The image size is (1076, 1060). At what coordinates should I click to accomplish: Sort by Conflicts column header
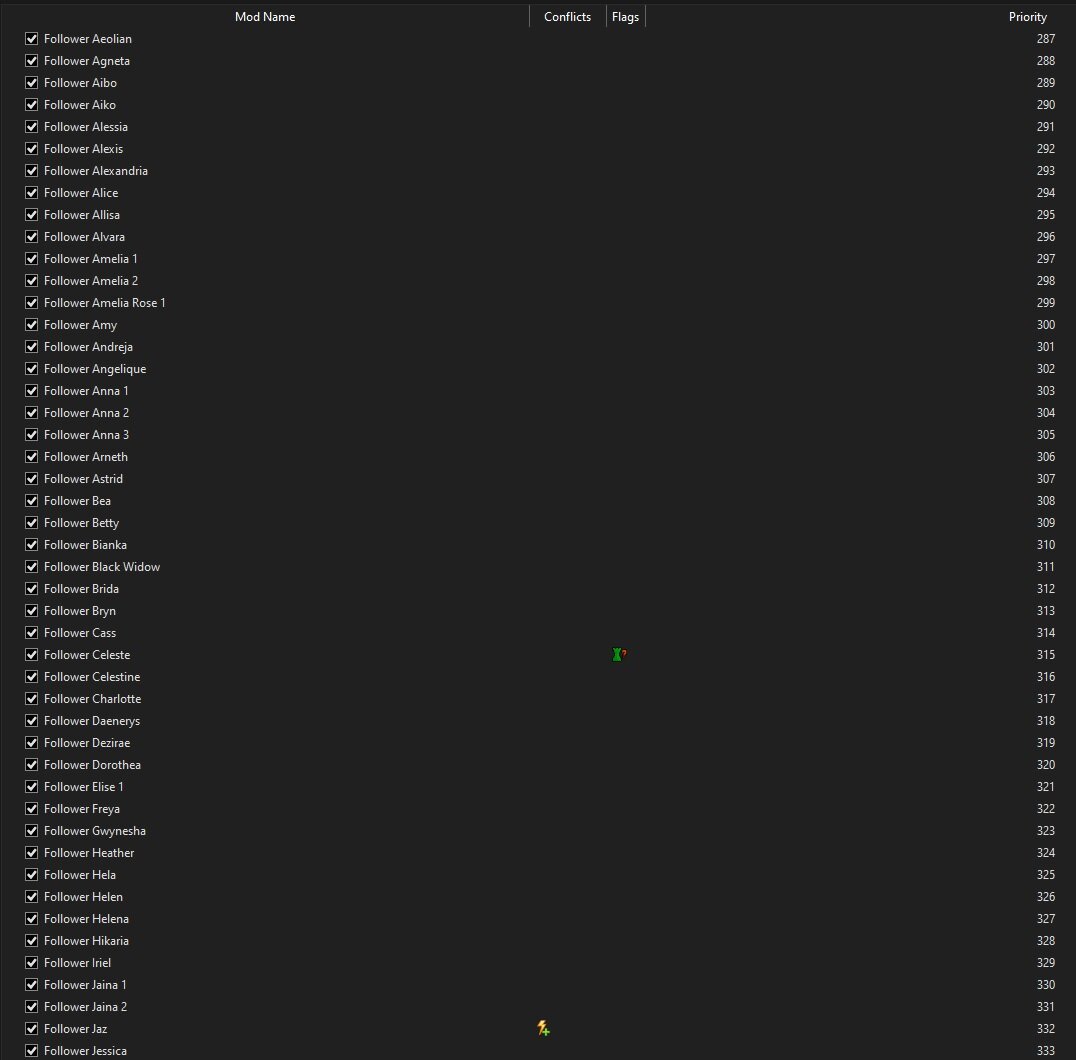point(568,16)
